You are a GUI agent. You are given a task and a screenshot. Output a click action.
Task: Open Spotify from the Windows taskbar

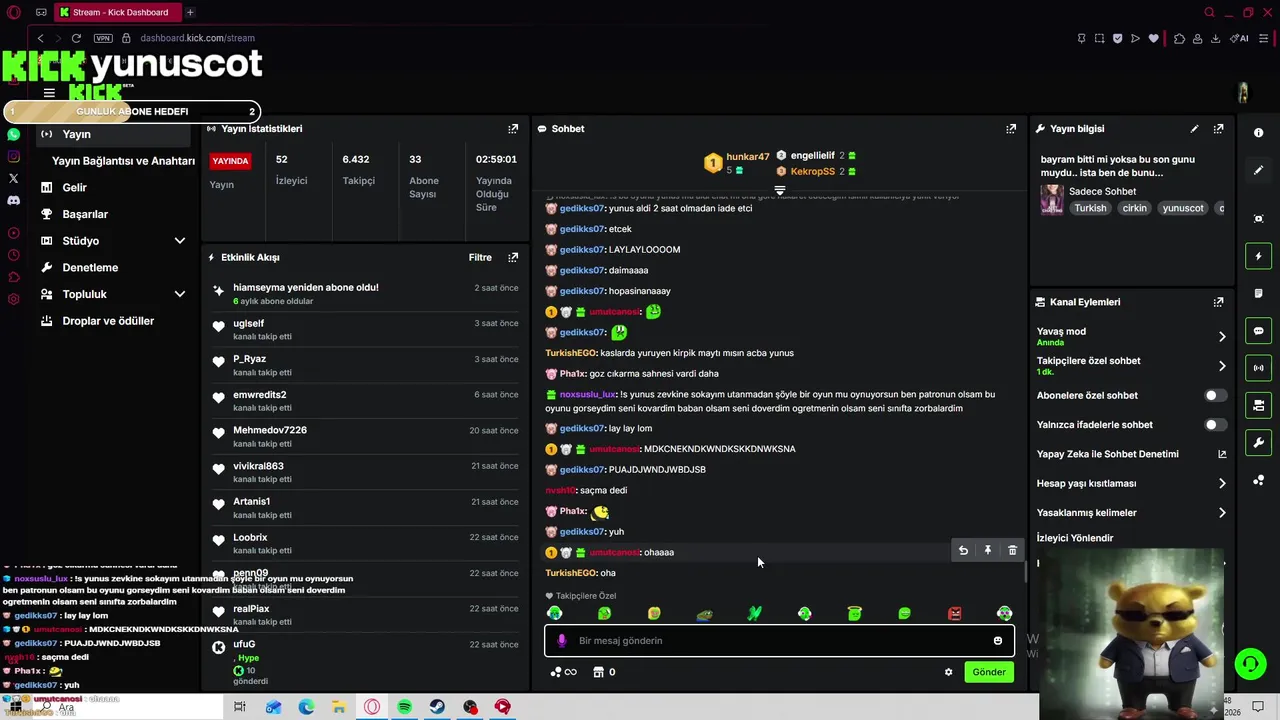pyautogui.click(x=404, y=707)
